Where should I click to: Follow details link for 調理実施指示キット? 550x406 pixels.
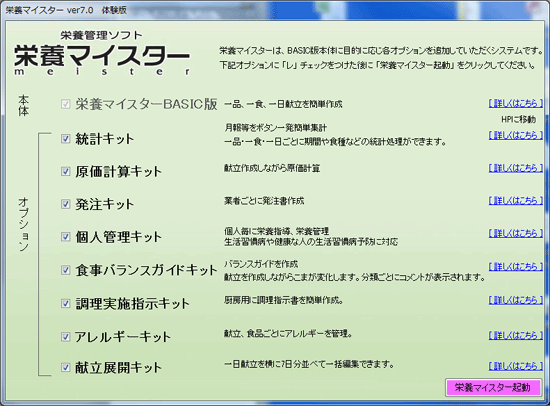click(x=516, y=300)
